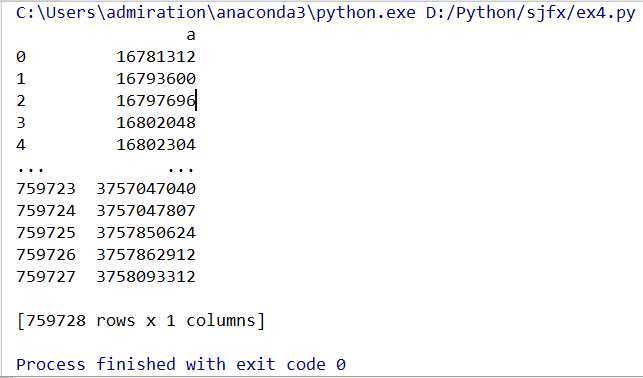Click value 3757862912 in row 759726
The height and width of the screenshot is (378, 643).
(x=146, y=255)
